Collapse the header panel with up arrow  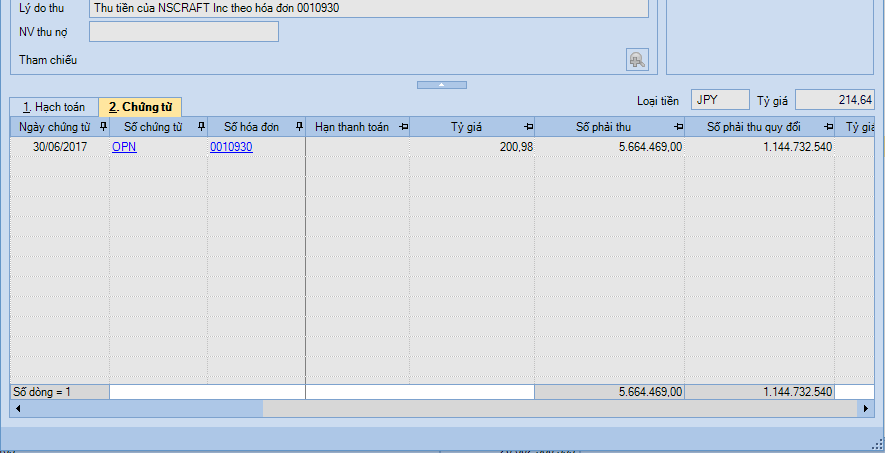(x=442, y=85)
